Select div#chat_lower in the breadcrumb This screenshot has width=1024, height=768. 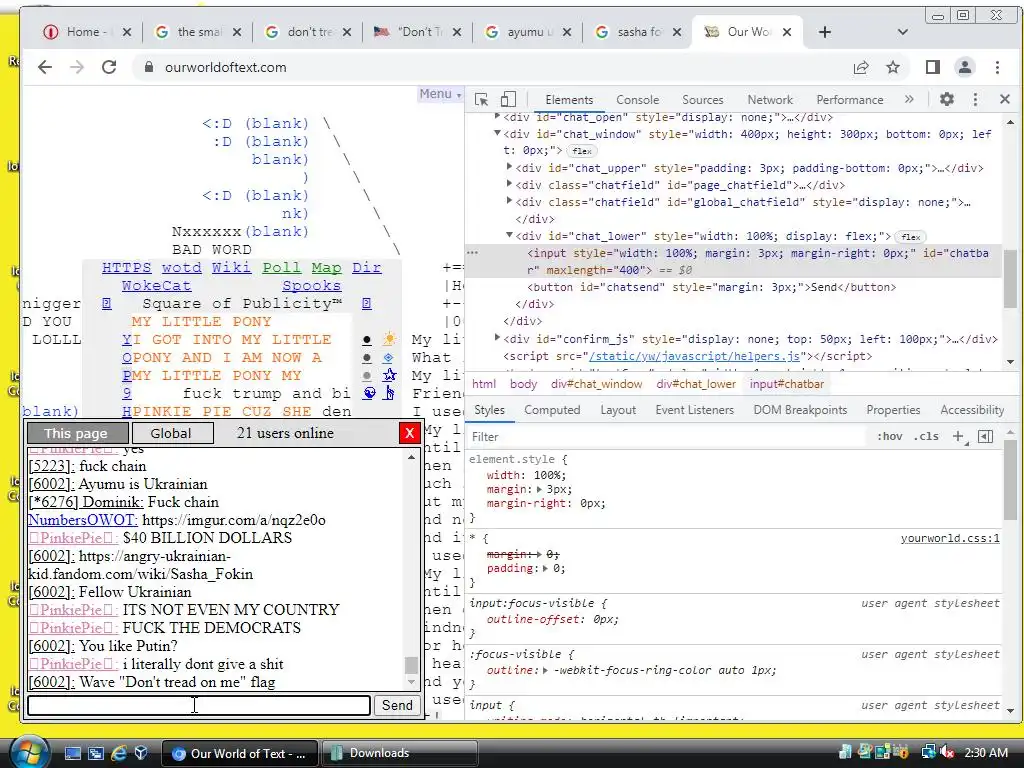pyautogui.click(x=696, y=384)
